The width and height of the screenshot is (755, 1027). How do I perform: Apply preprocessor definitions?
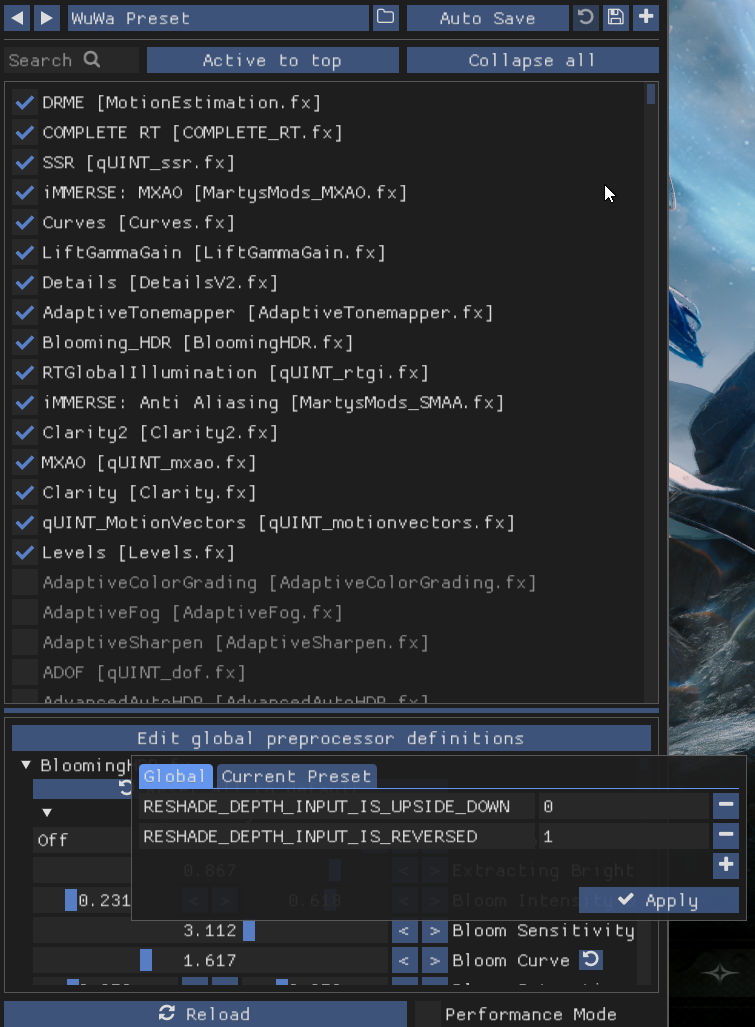click(659, 900)
